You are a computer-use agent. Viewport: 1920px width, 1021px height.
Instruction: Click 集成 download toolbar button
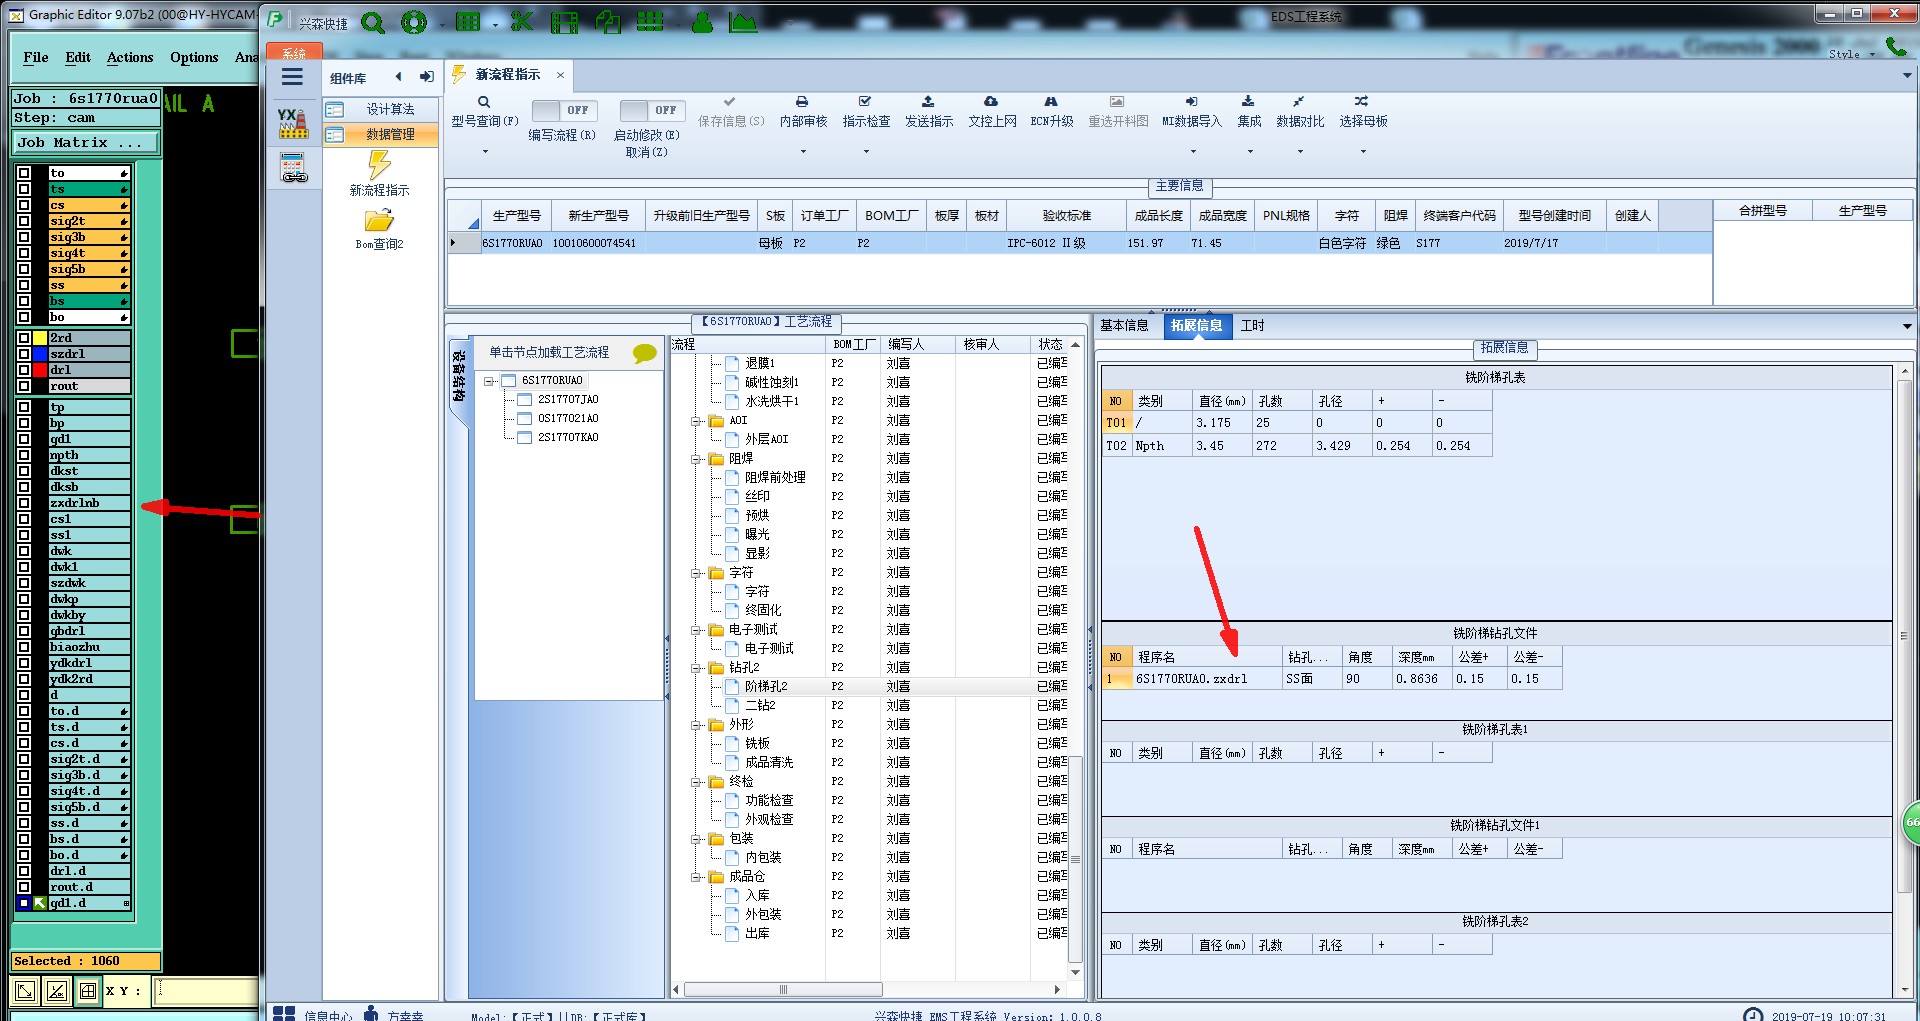pyautogui.click(x=1249, y=111)
